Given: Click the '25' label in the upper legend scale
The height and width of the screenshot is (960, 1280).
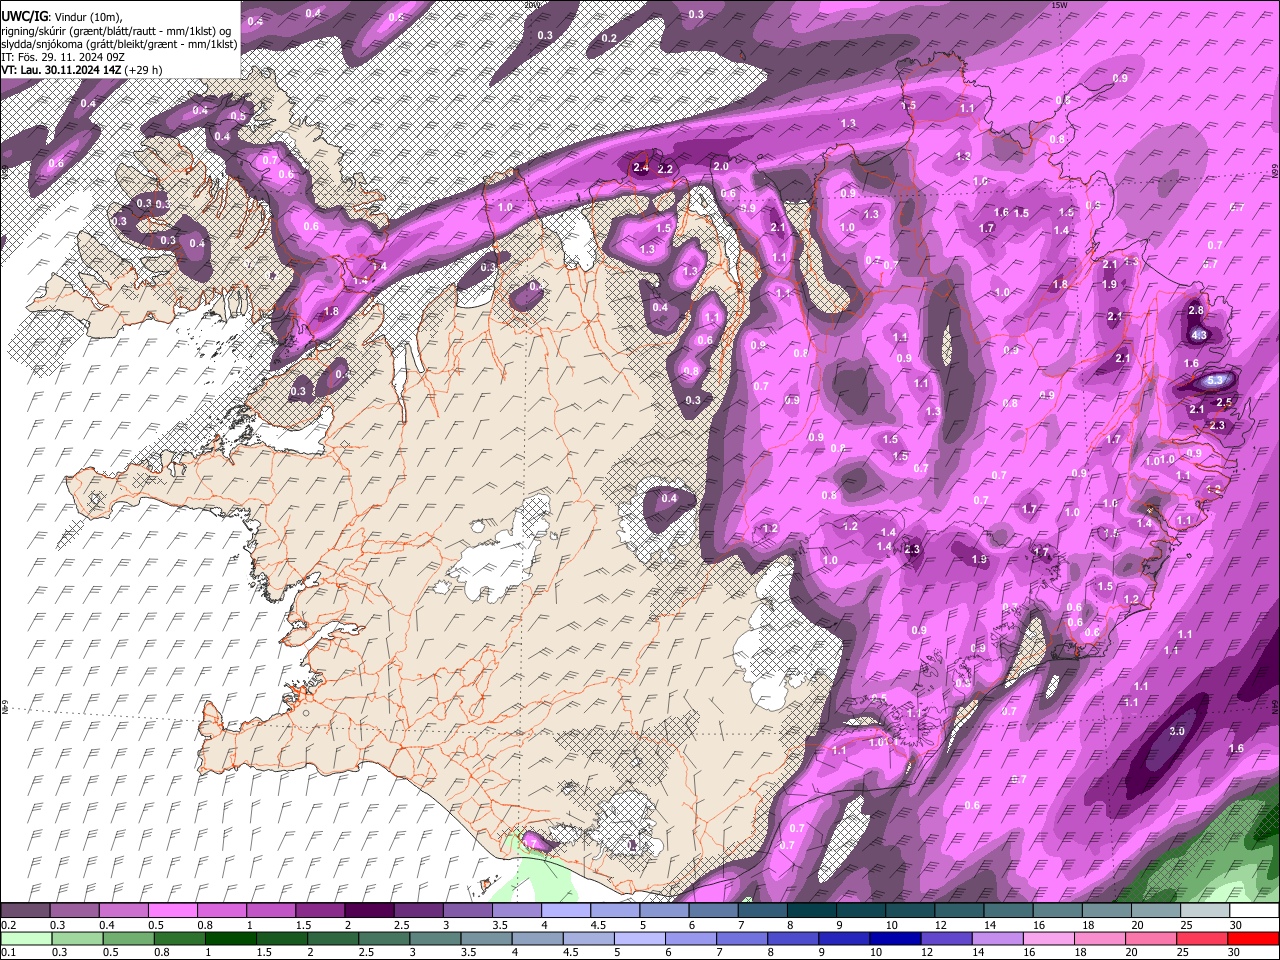Looking at the screenshot, I should coord(1187,925).
